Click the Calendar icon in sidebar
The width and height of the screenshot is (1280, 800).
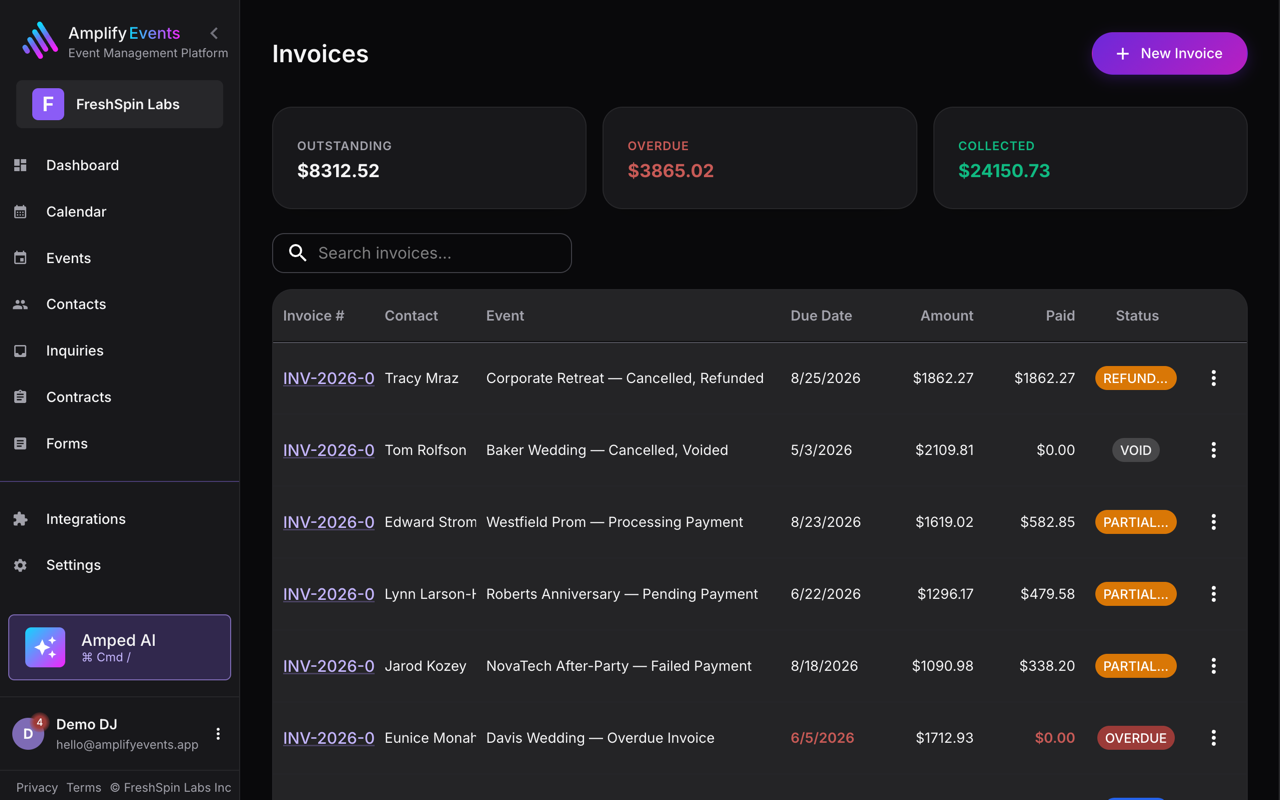(x=20, y=212)
